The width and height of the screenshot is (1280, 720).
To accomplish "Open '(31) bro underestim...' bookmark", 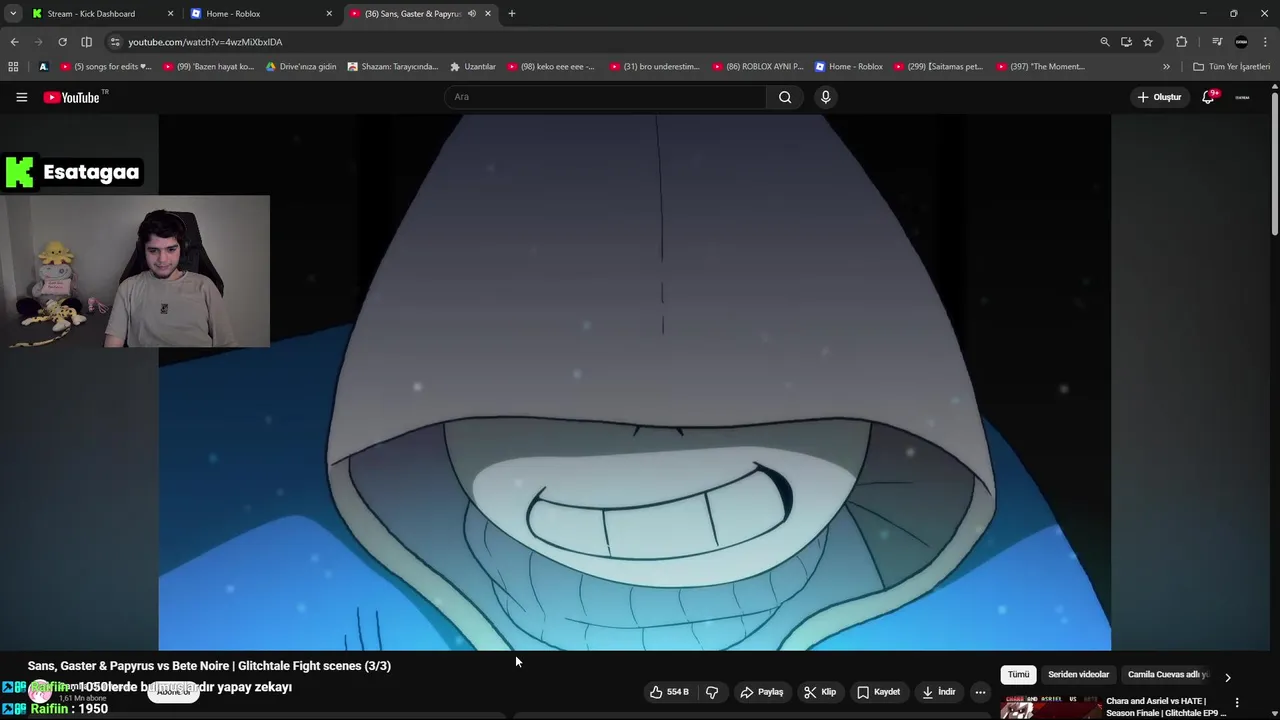I will [654, 67].
